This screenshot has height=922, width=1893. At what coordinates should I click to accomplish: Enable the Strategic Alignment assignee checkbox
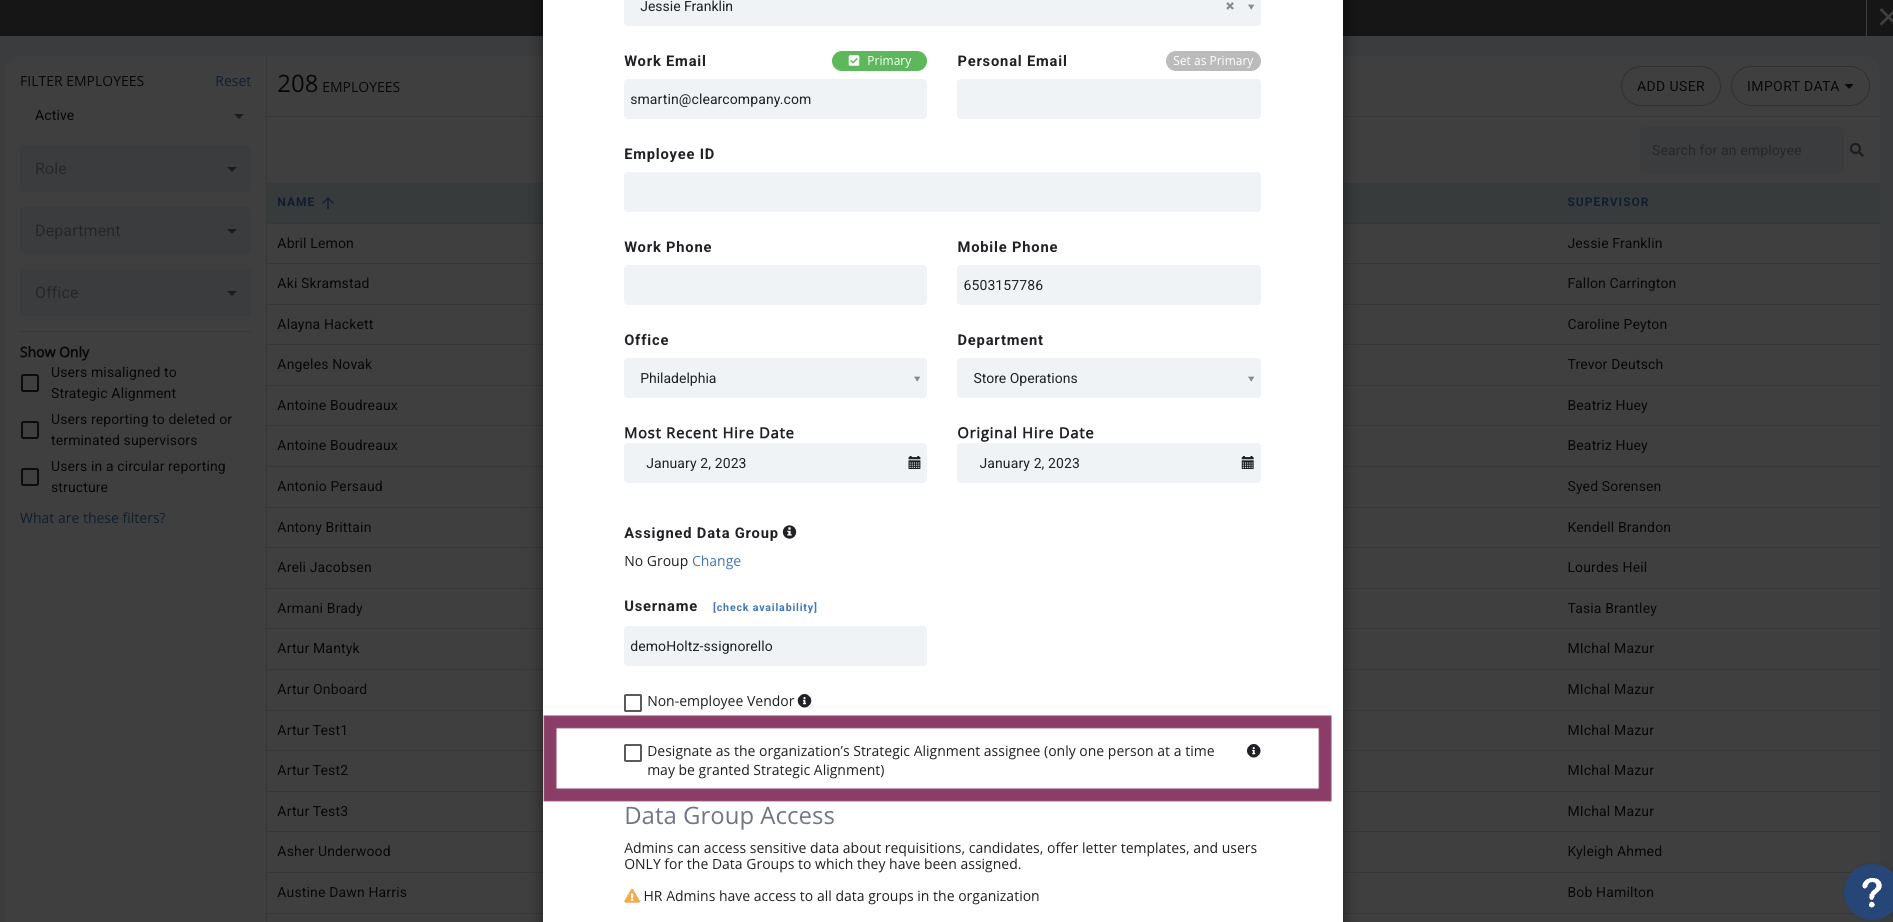pos(633,752)
